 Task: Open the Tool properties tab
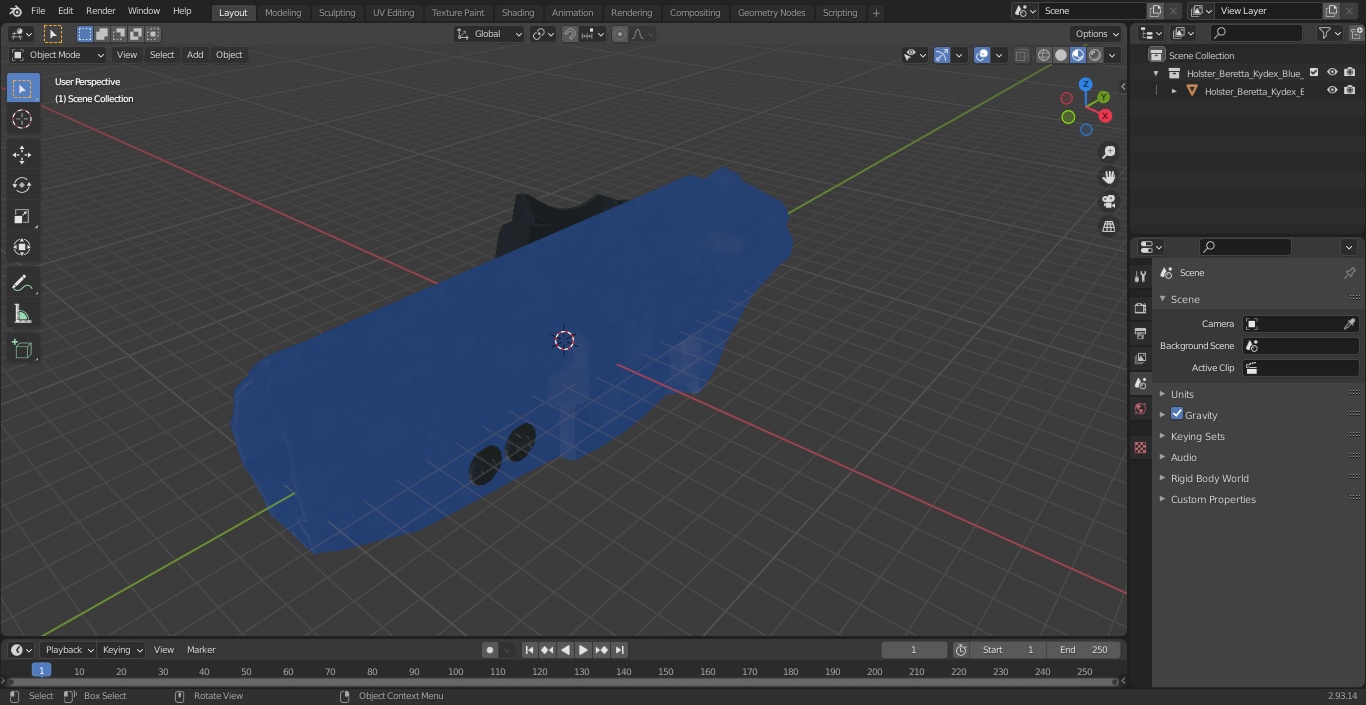click(x=1140, y=276)
